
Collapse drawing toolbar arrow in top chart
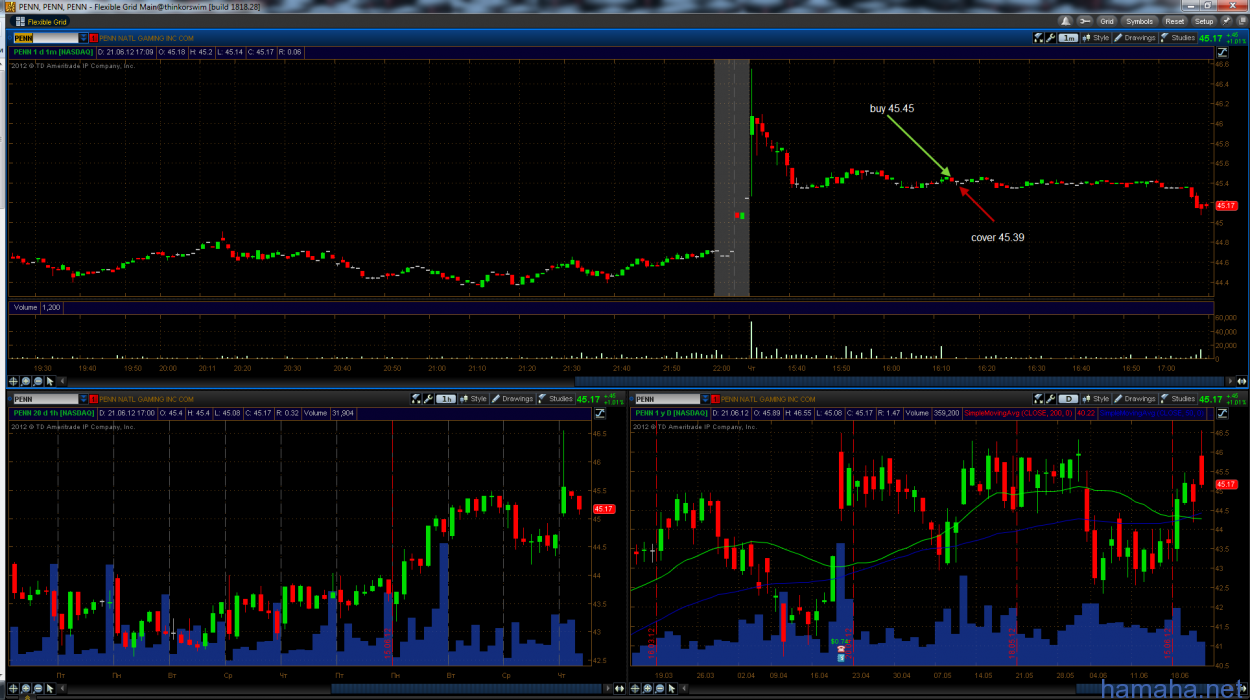(62, 381)
